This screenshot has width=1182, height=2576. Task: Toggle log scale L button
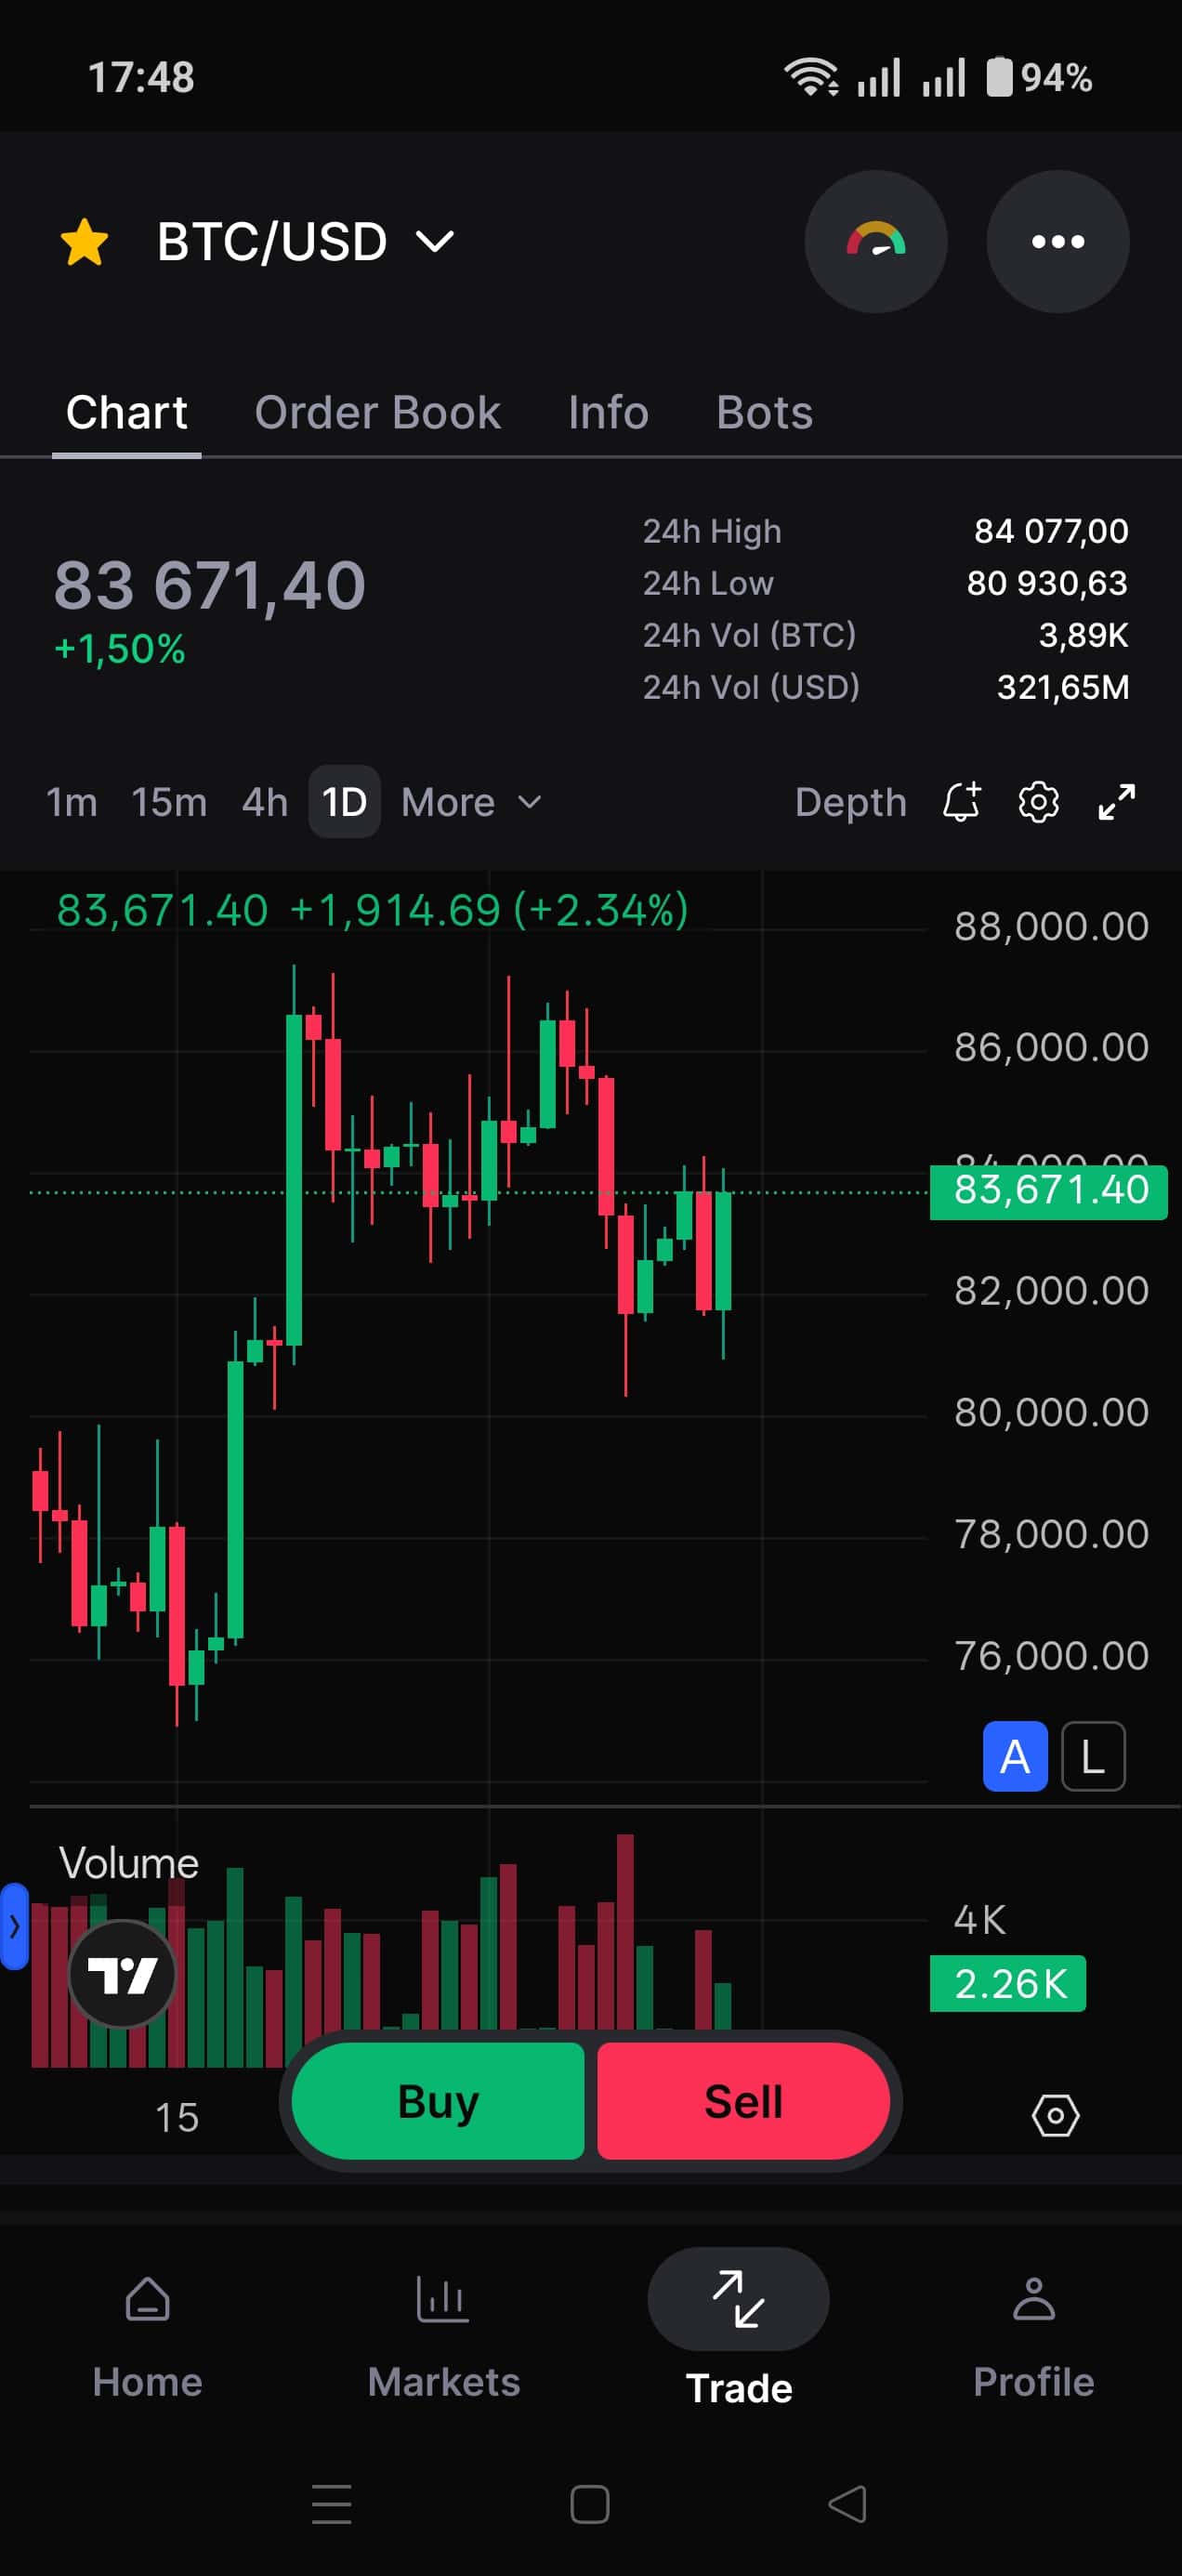tap(1093, 1756)
